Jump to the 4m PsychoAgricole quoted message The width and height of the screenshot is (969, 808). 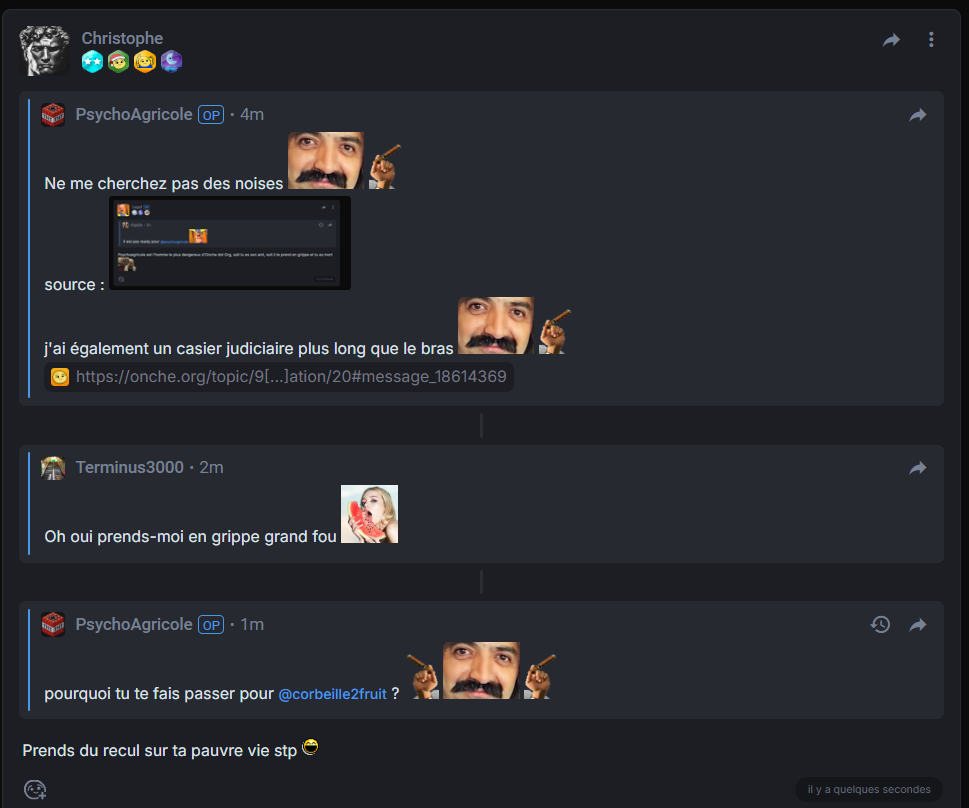click(x=918, y=115)
